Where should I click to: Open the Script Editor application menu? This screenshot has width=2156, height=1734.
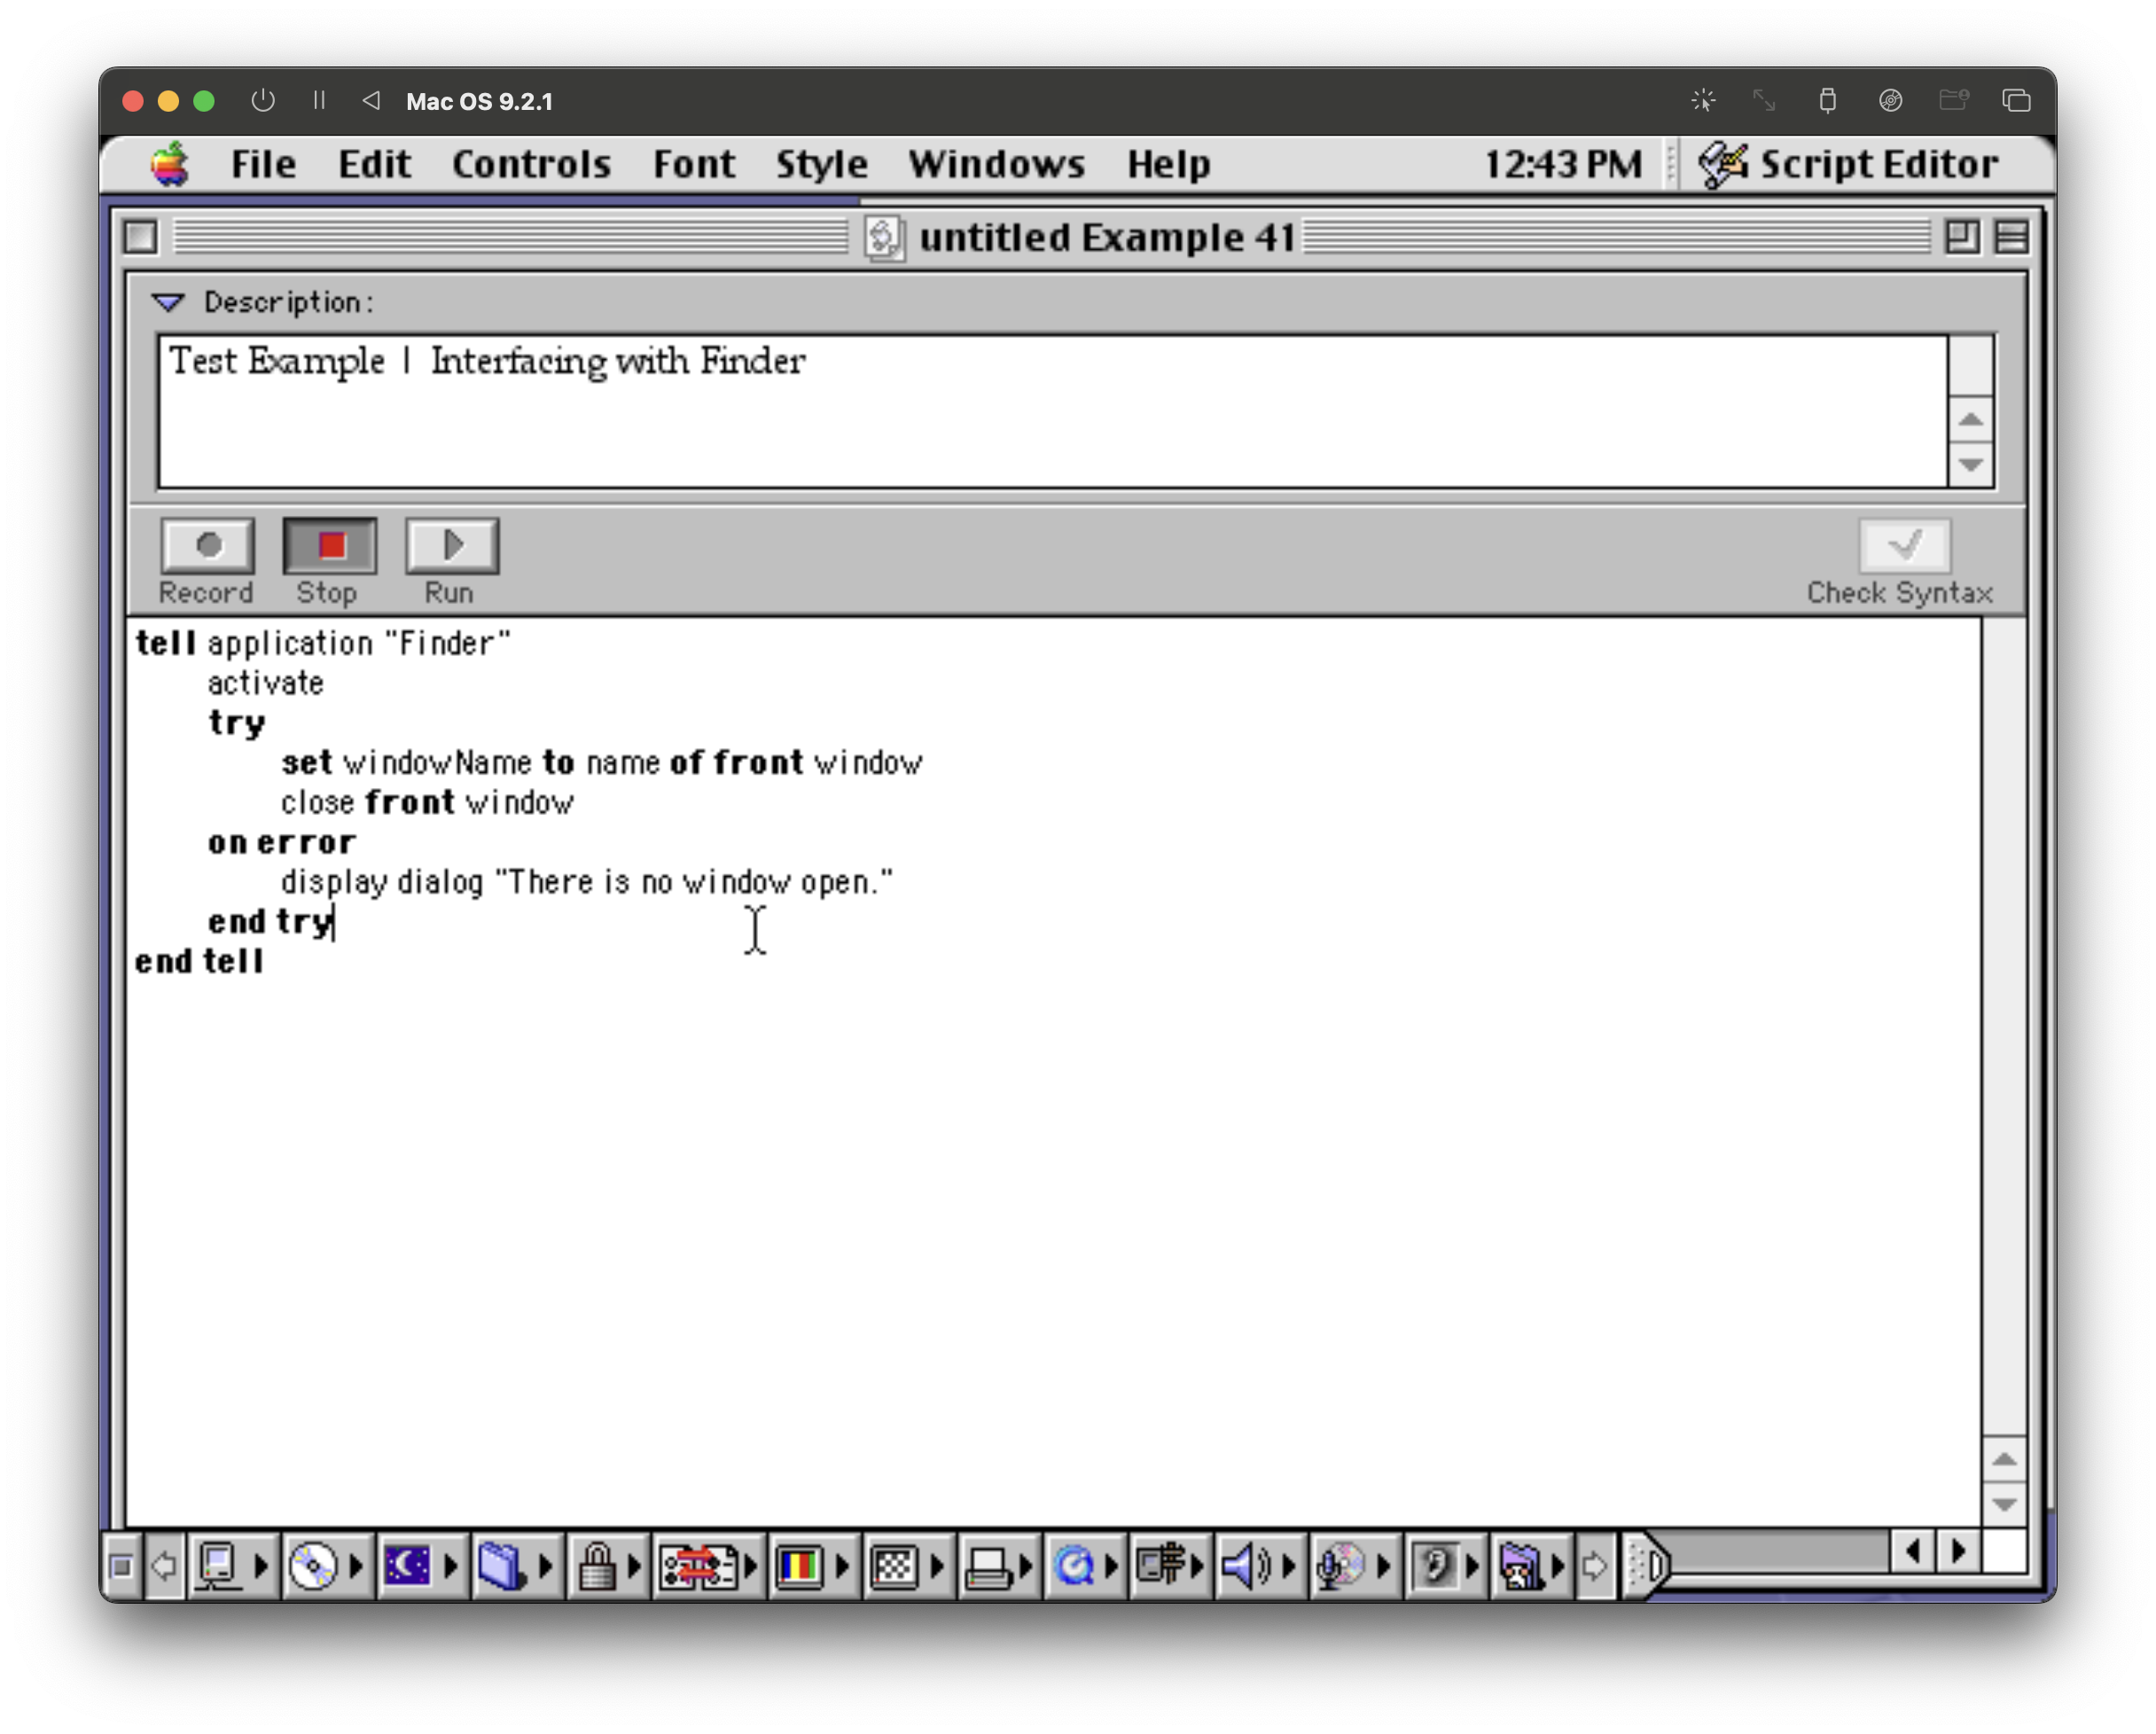point(1850,164)
